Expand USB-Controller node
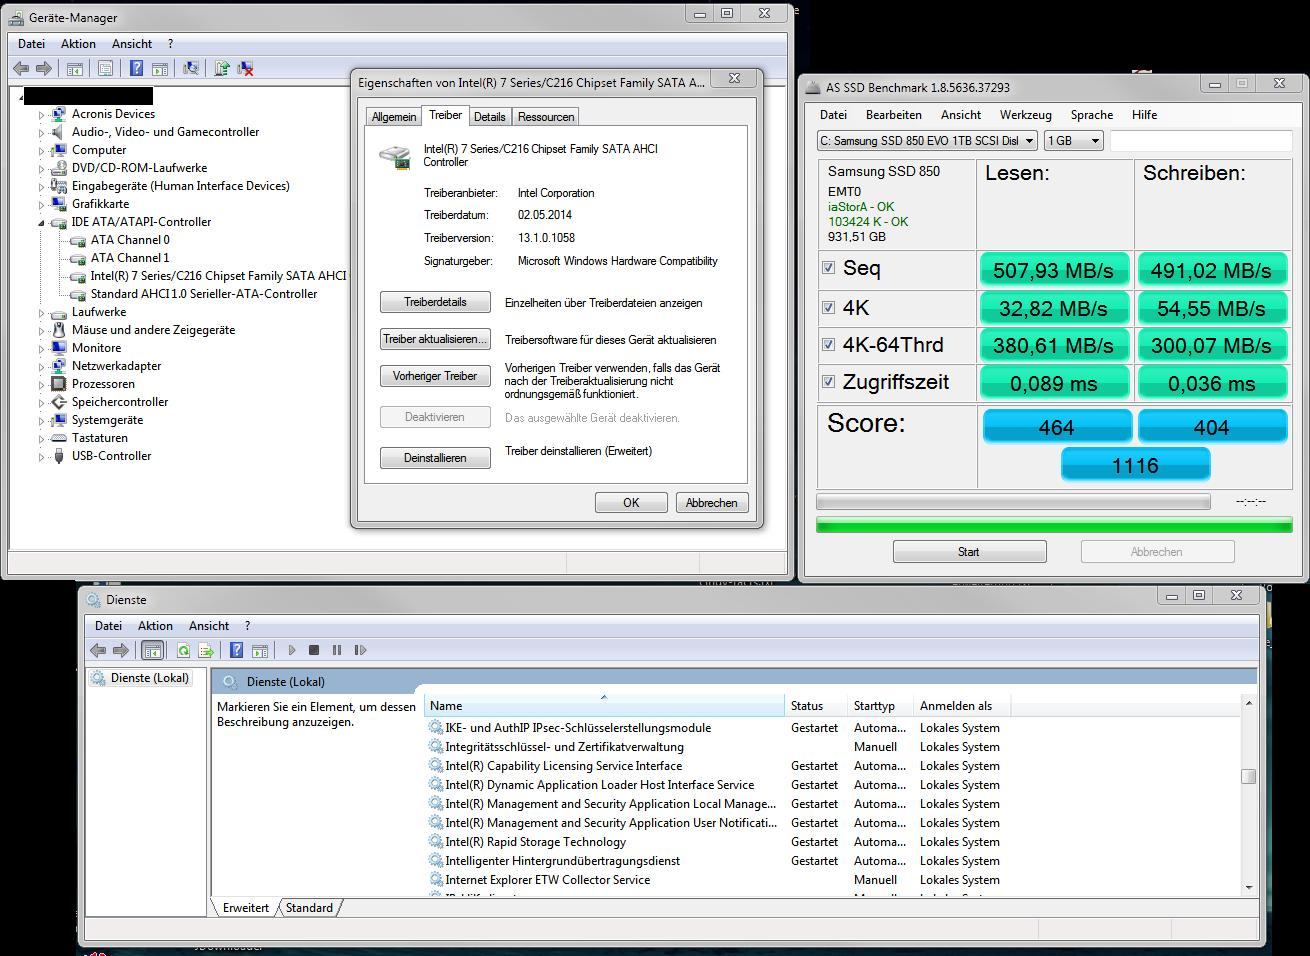 coord(42,457)
